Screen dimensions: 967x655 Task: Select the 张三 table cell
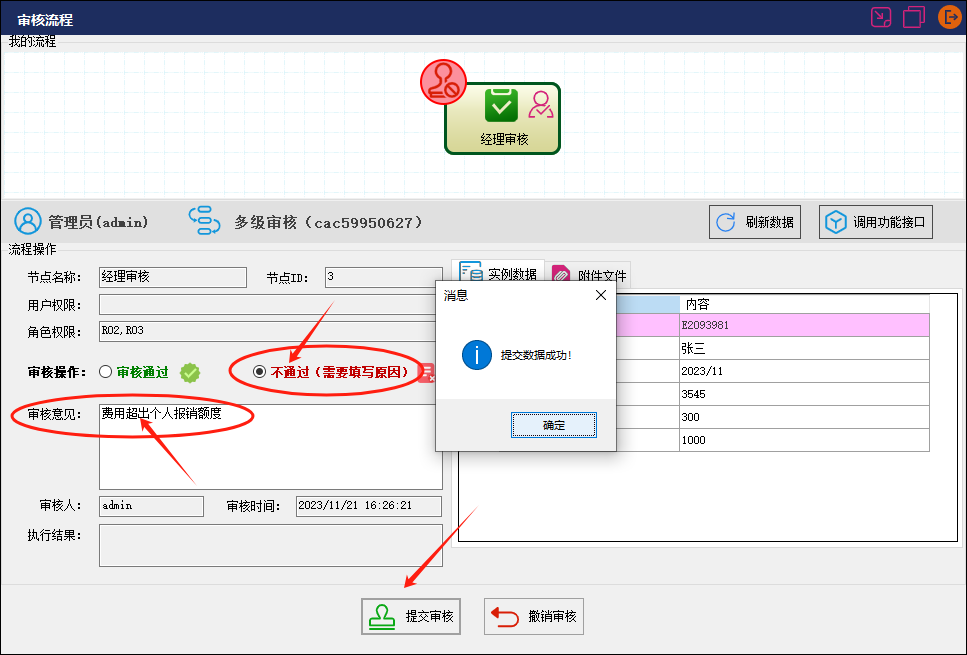tap(804, 348)
